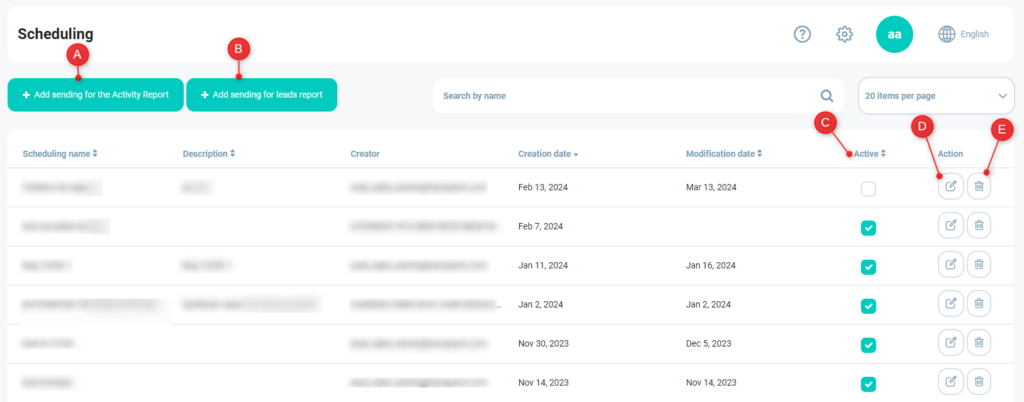Edit the schedule created Feb 13, 2024
The width and height of the screenshot is (1024, 402).
(x=950, y=187)
